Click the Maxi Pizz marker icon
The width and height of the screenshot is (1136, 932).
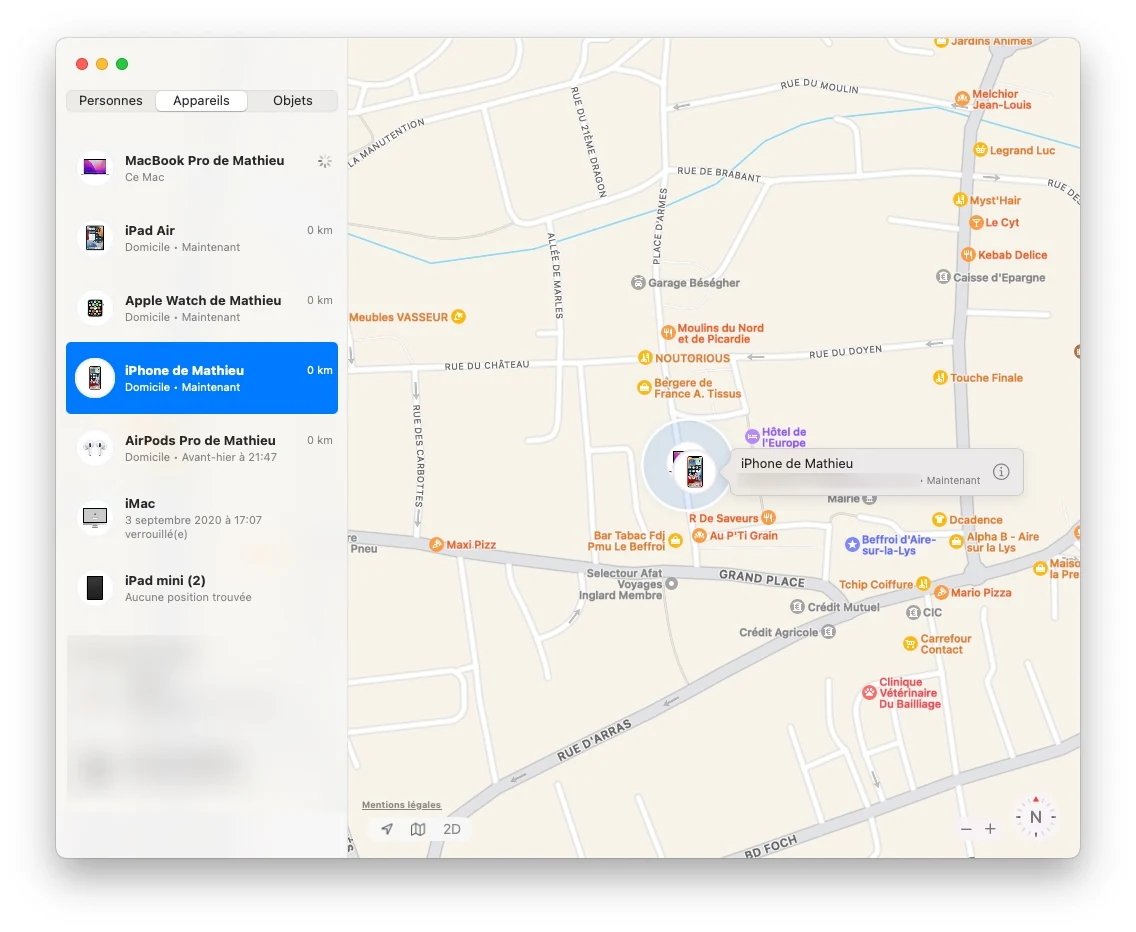point(436,544)
